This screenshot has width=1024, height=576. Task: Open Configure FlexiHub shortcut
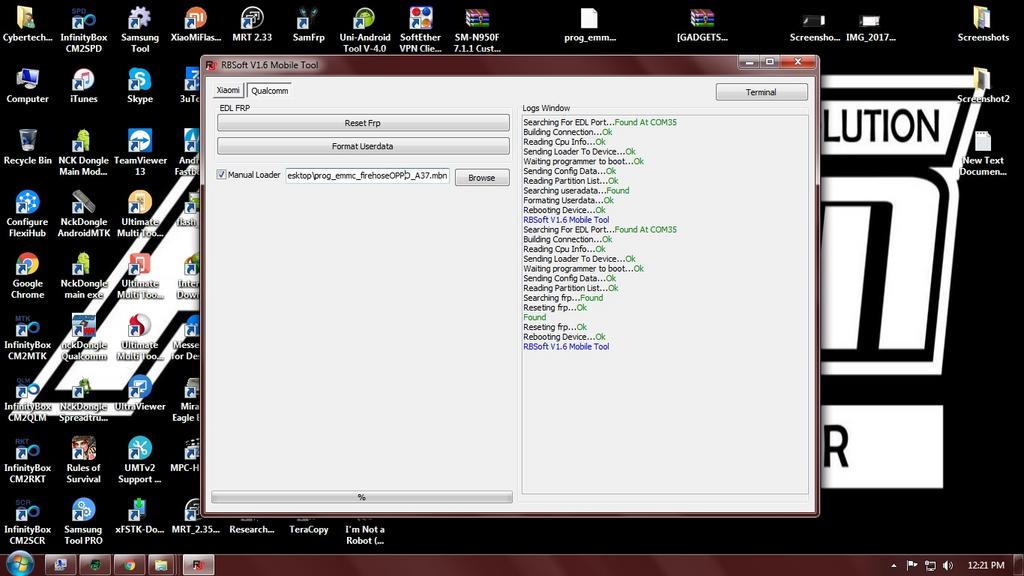point(27,214)
